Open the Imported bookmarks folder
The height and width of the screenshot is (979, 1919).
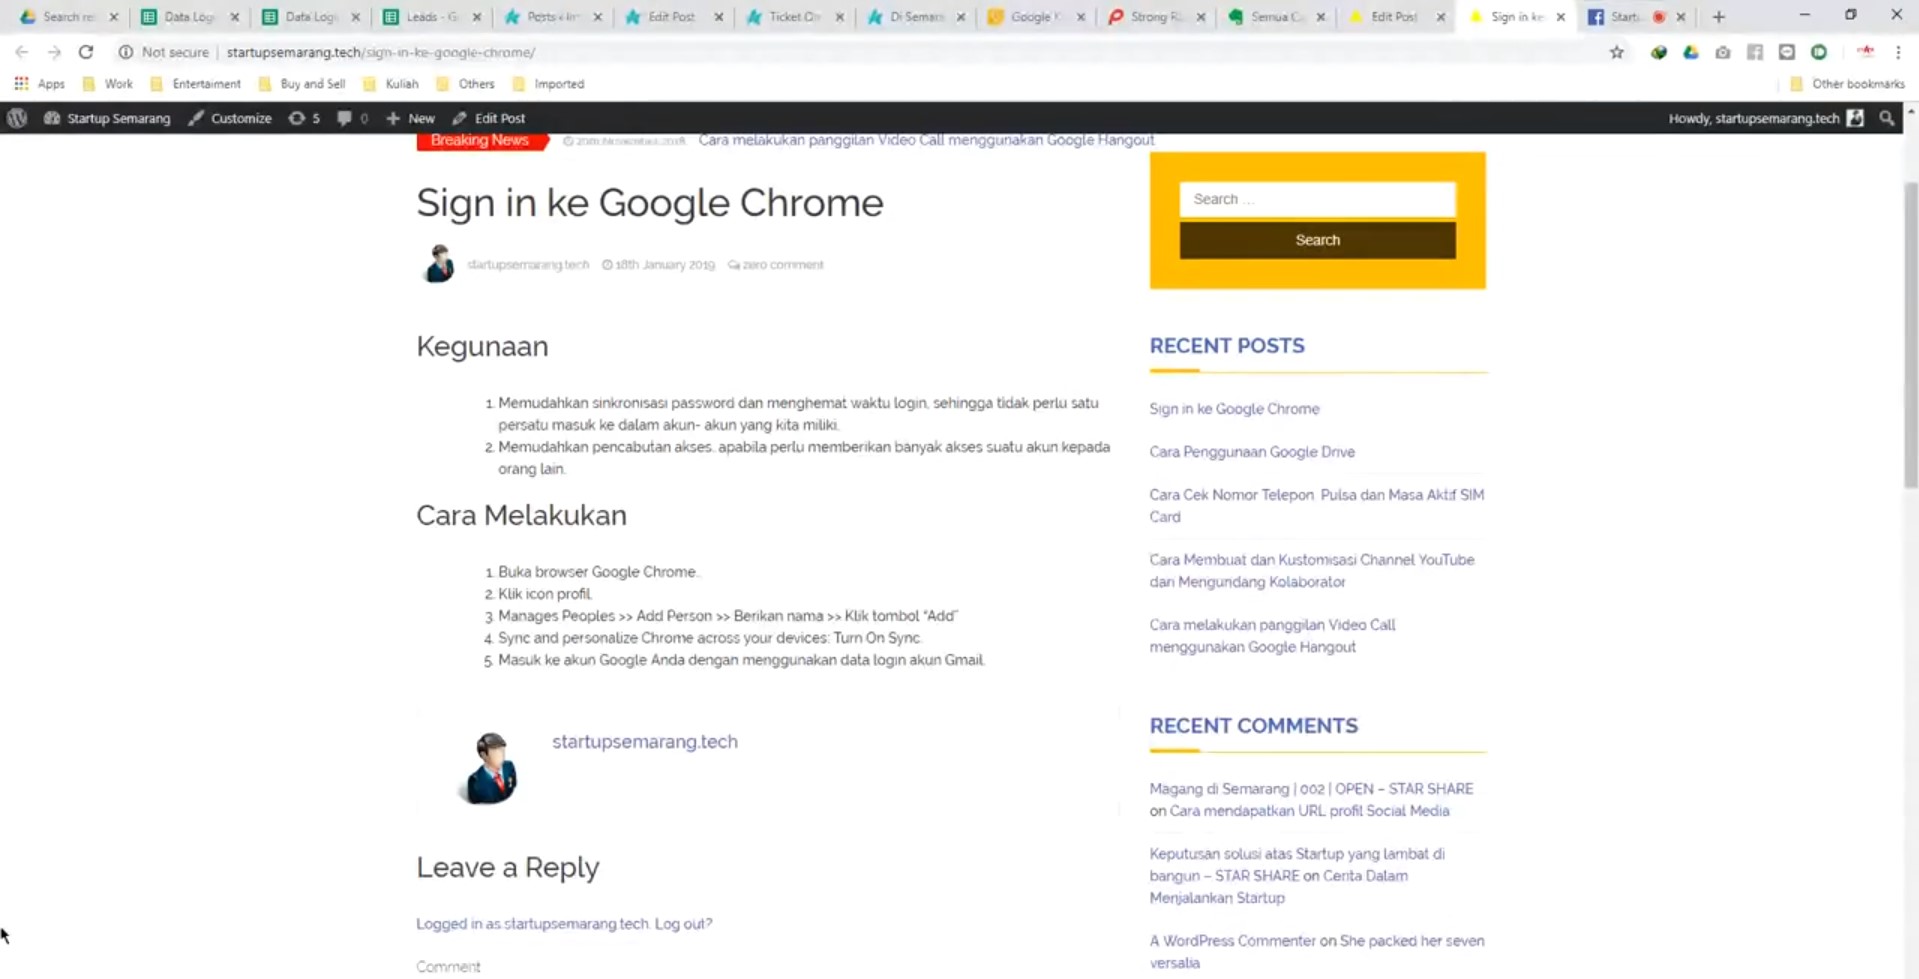pos(548,84)
